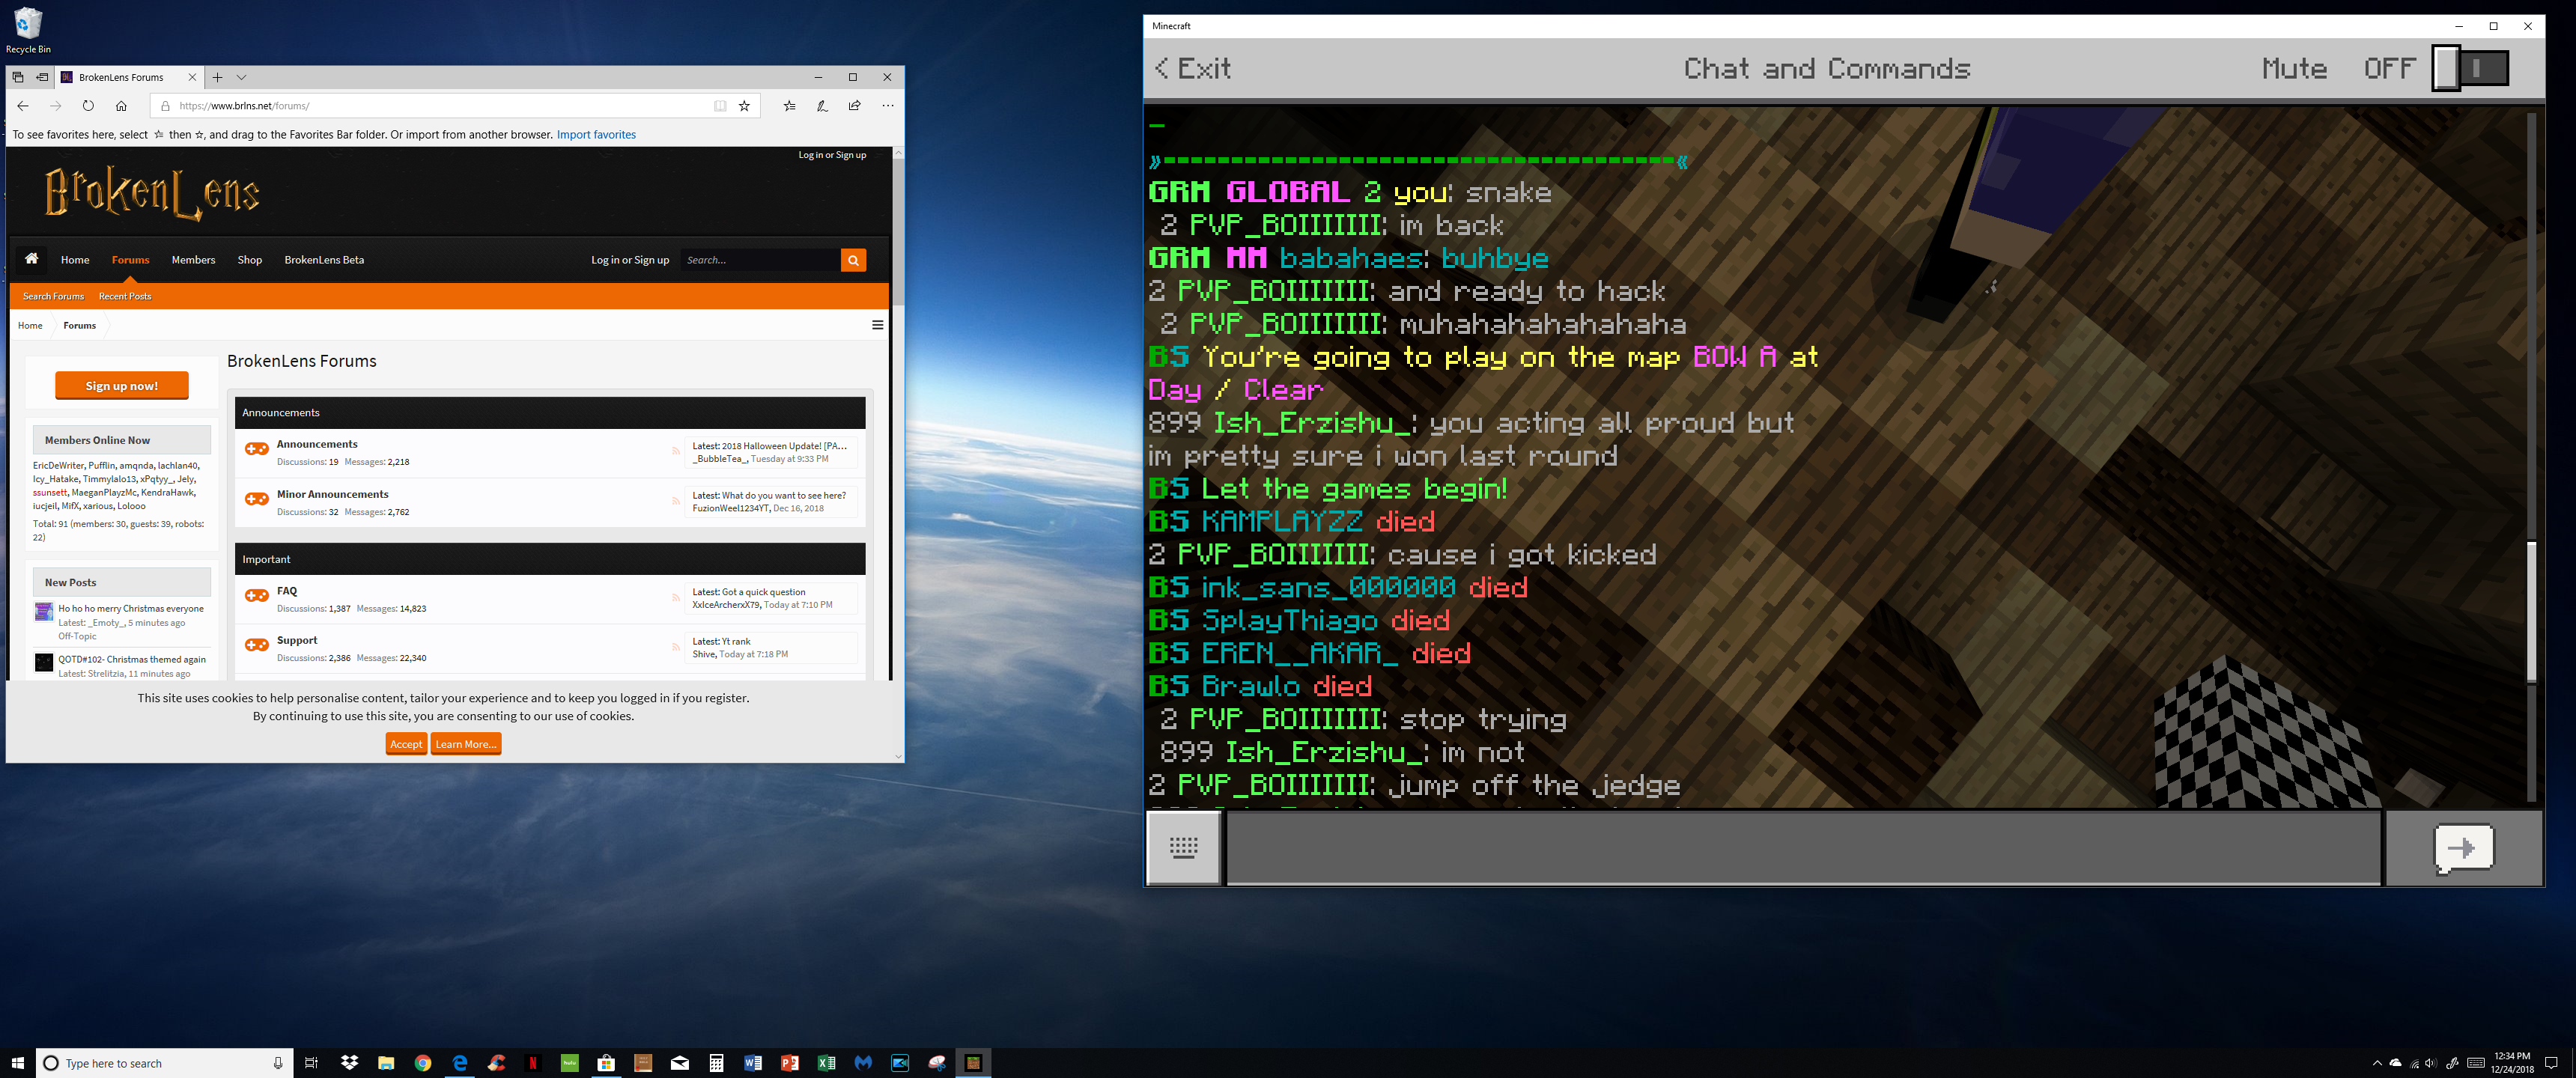Close the BrokenLens Forums tab
Screen dimensions: 2576x1078
pos(192,77)
